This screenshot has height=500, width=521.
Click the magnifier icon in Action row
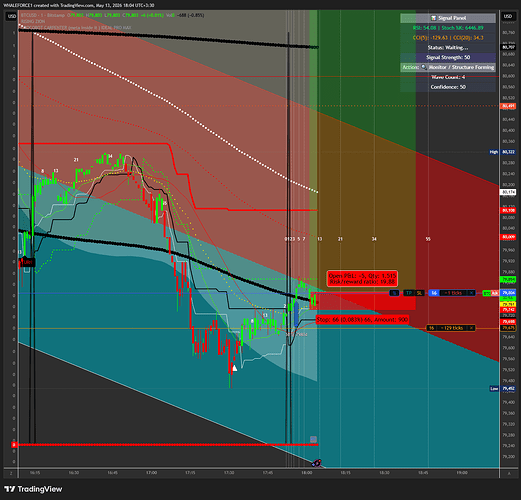[x=424, y=67]
